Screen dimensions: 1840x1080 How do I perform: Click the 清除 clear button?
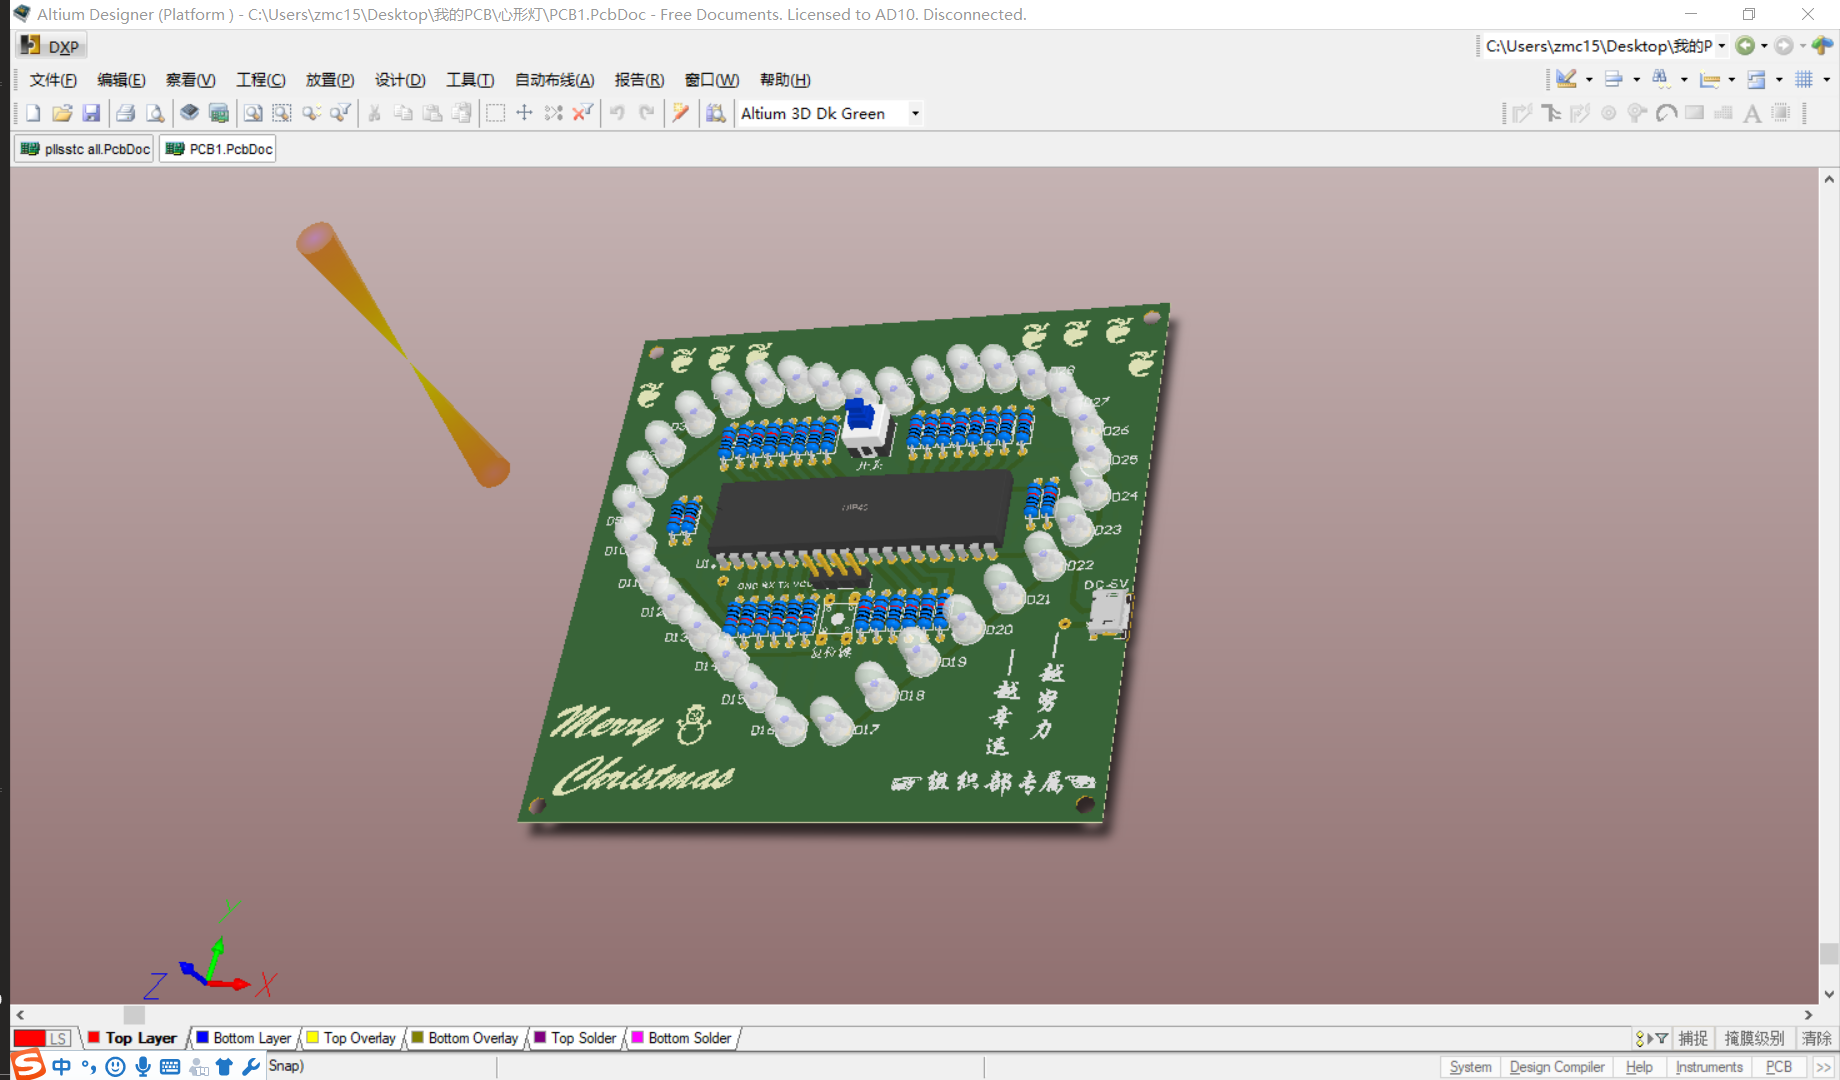pyautogui.click(x=1817, y=1038)
